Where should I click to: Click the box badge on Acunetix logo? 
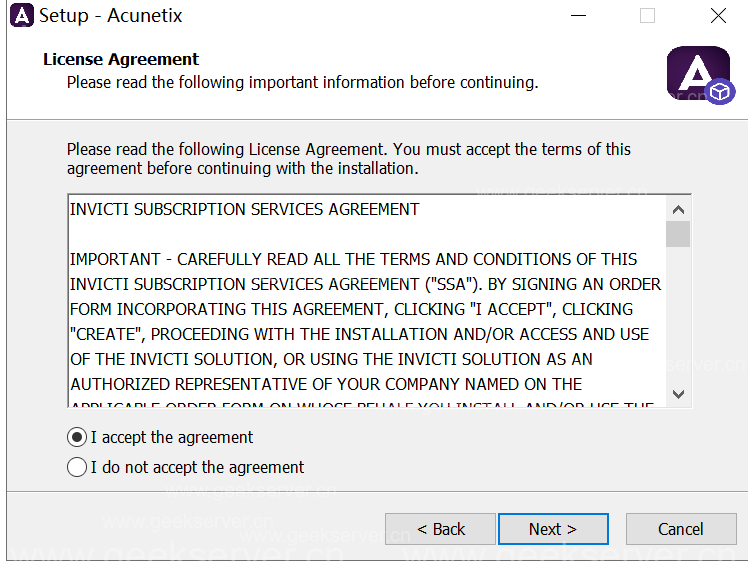click(x=720, y=93)
